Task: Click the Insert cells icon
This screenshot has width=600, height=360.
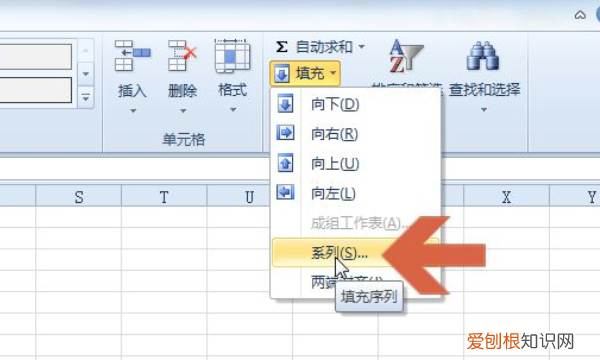Action: pyautogui.click(x=132, y=56)
